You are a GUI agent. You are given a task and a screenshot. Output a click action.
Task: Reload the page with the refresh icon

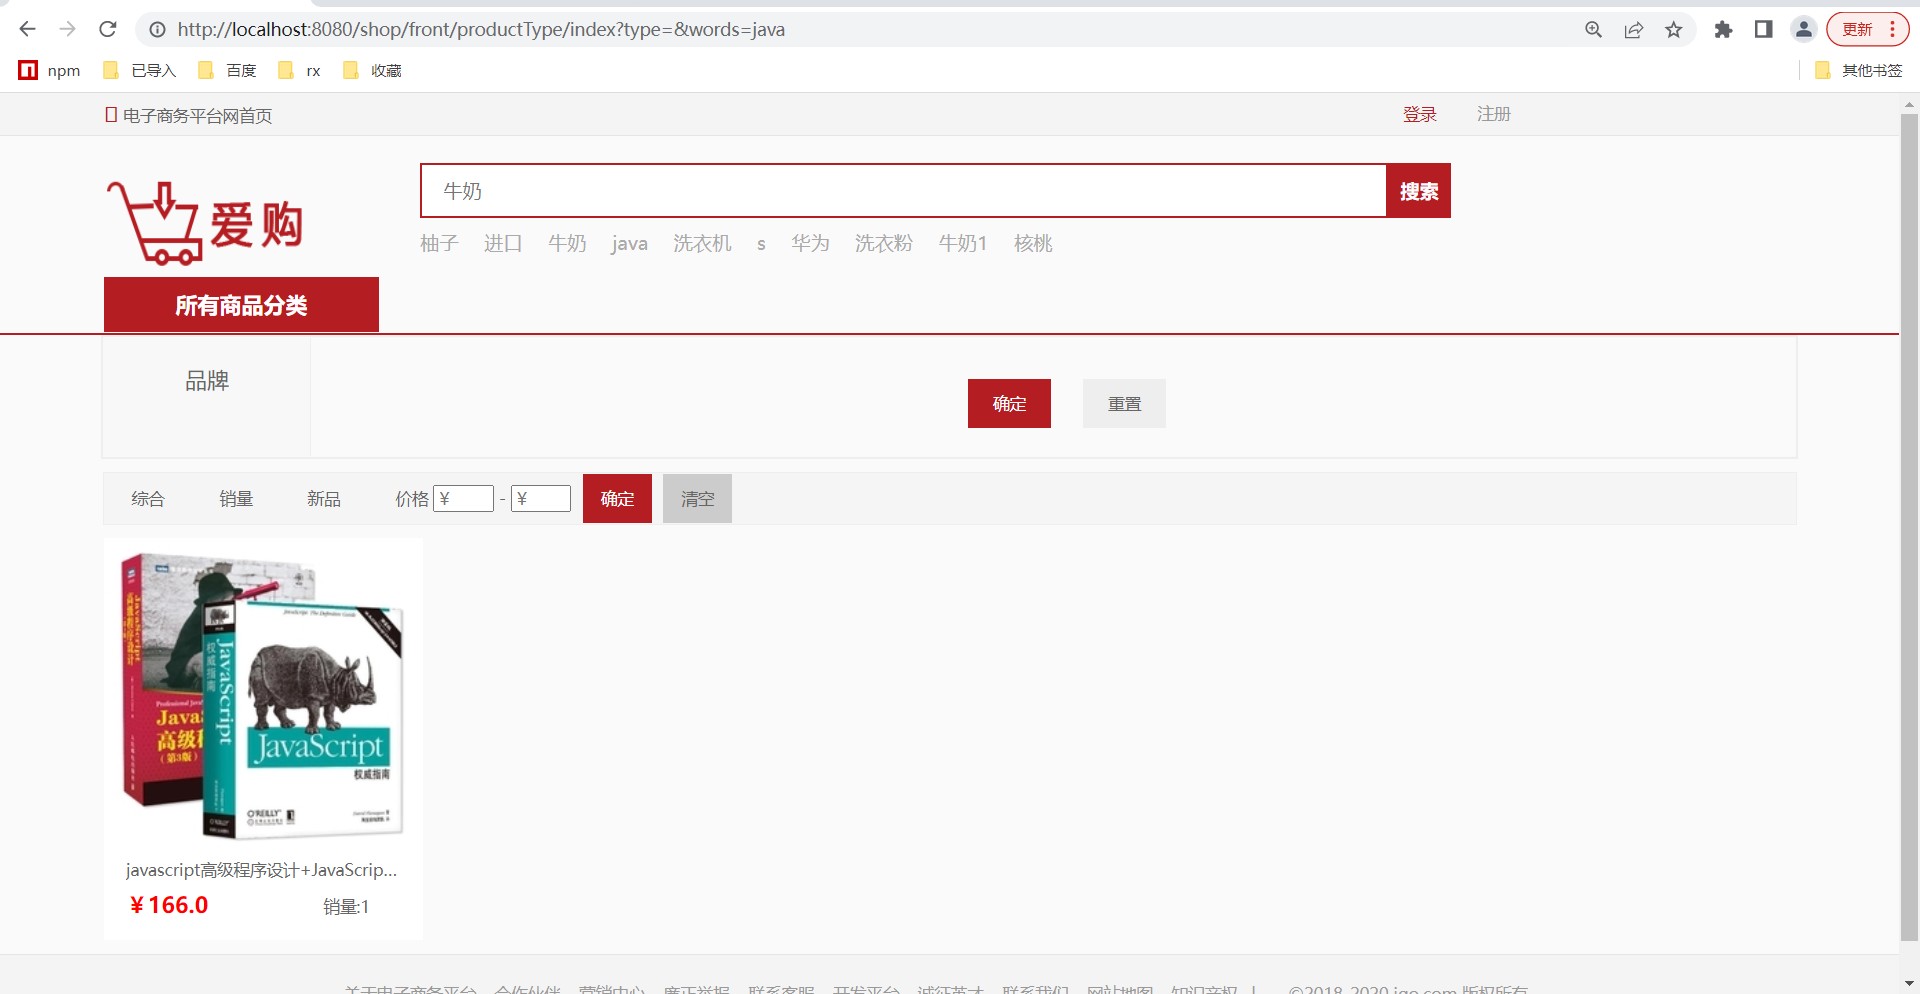(x=108, y=29)
